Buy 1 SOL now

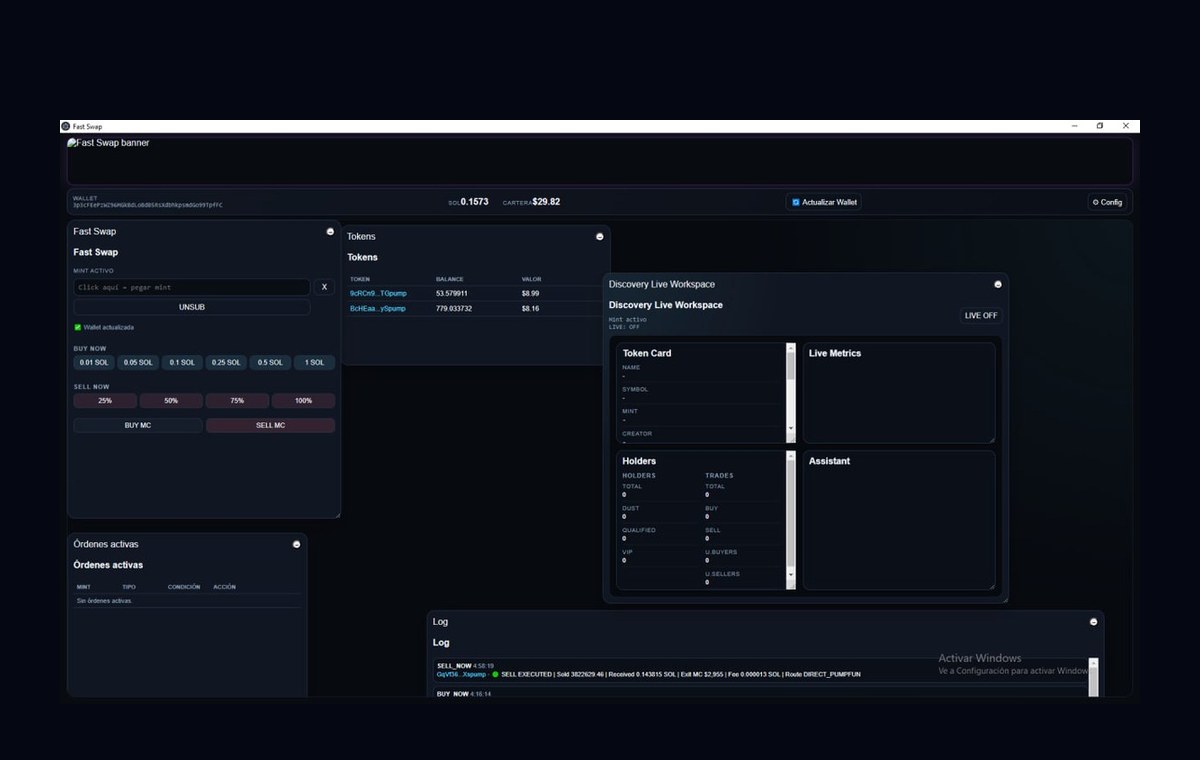pyautogui.click(x=314, y=362)
